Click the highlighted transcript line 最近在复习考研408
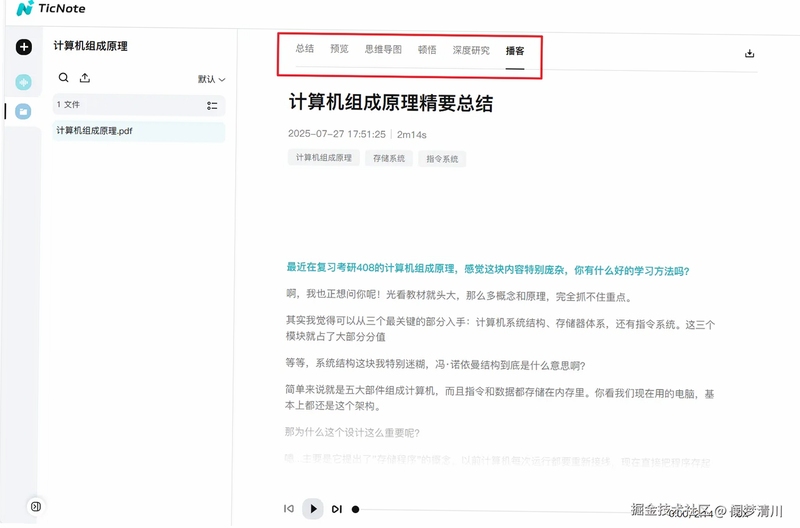This screenshot has height=528, width=800. [x=488, y=269]
